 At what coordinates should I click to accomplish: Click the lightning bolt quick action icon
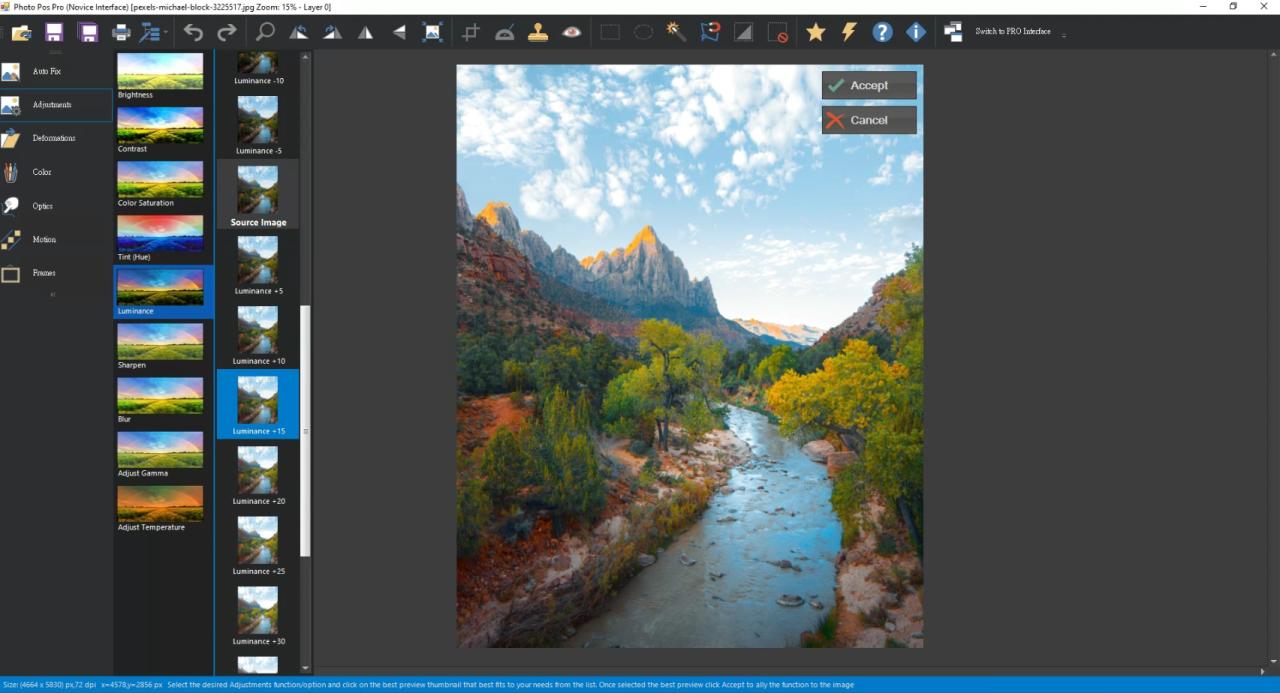[849, 32]
